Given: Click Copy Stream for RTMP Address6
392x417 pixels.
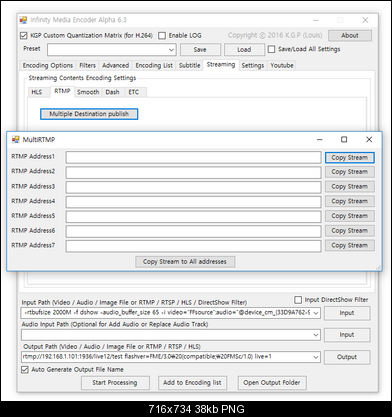Looking at the screenshot, I should 350,231.
